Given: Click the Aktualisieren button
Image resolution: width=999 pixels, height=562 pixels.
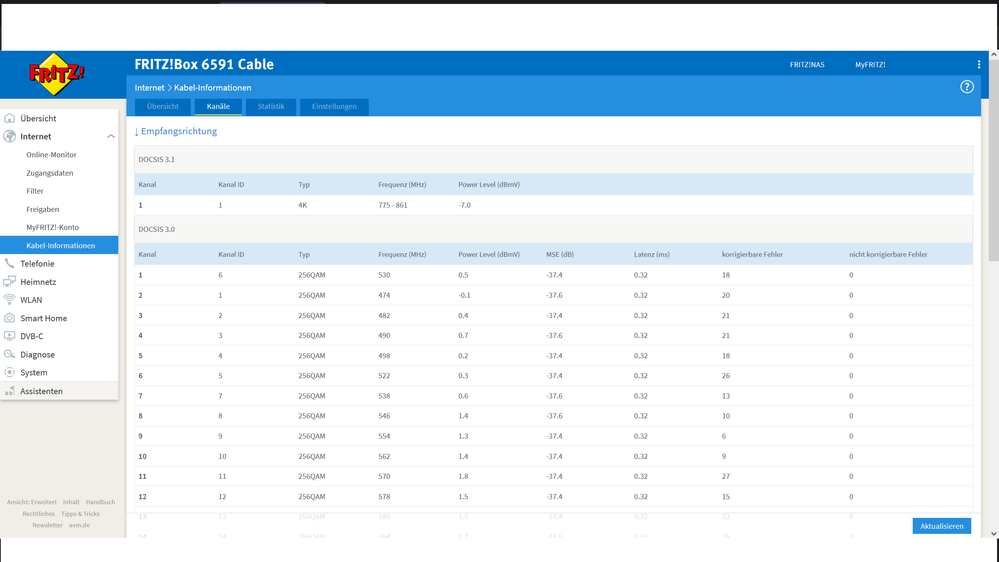Looking at the screenshot, I should (942, 526).
